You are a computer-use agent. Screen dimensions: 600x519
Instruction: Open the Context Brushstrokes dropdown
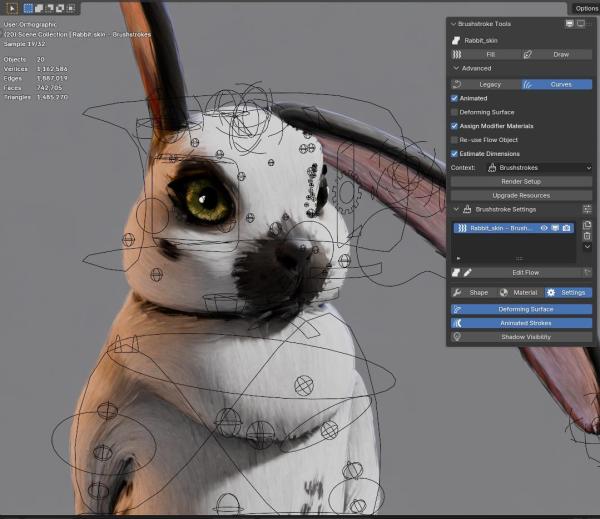(539, 168)
